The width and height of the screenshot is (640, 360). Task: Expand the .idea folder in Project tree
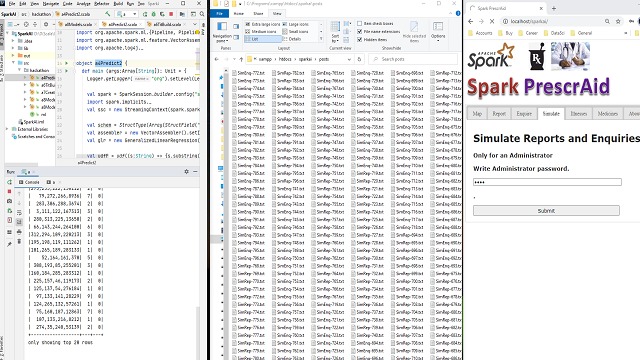(13, 41)
